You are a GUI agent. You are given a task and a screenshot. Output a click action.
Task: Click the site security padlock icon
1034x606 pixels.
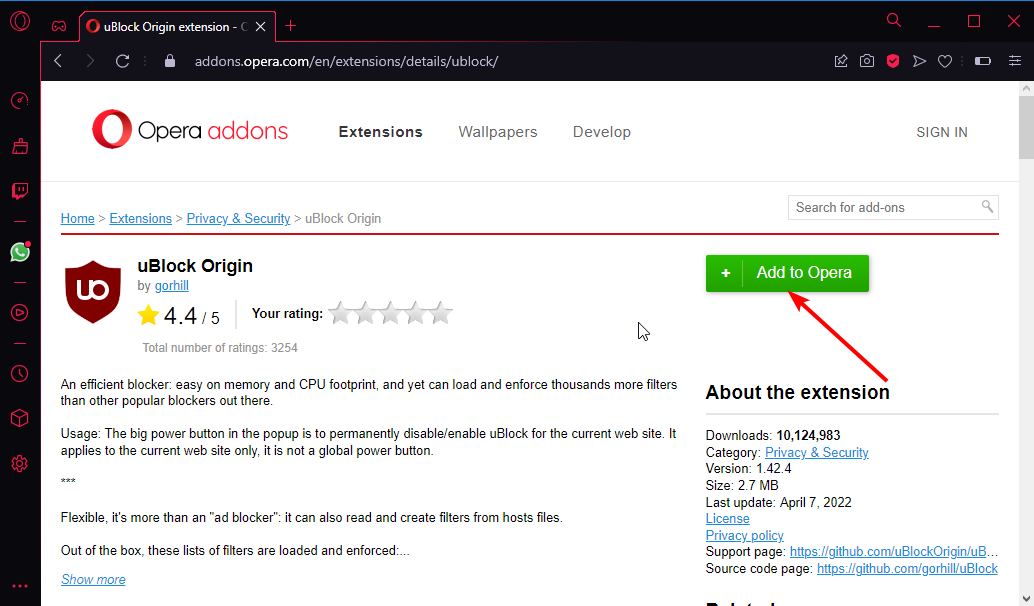pos(169,61)
